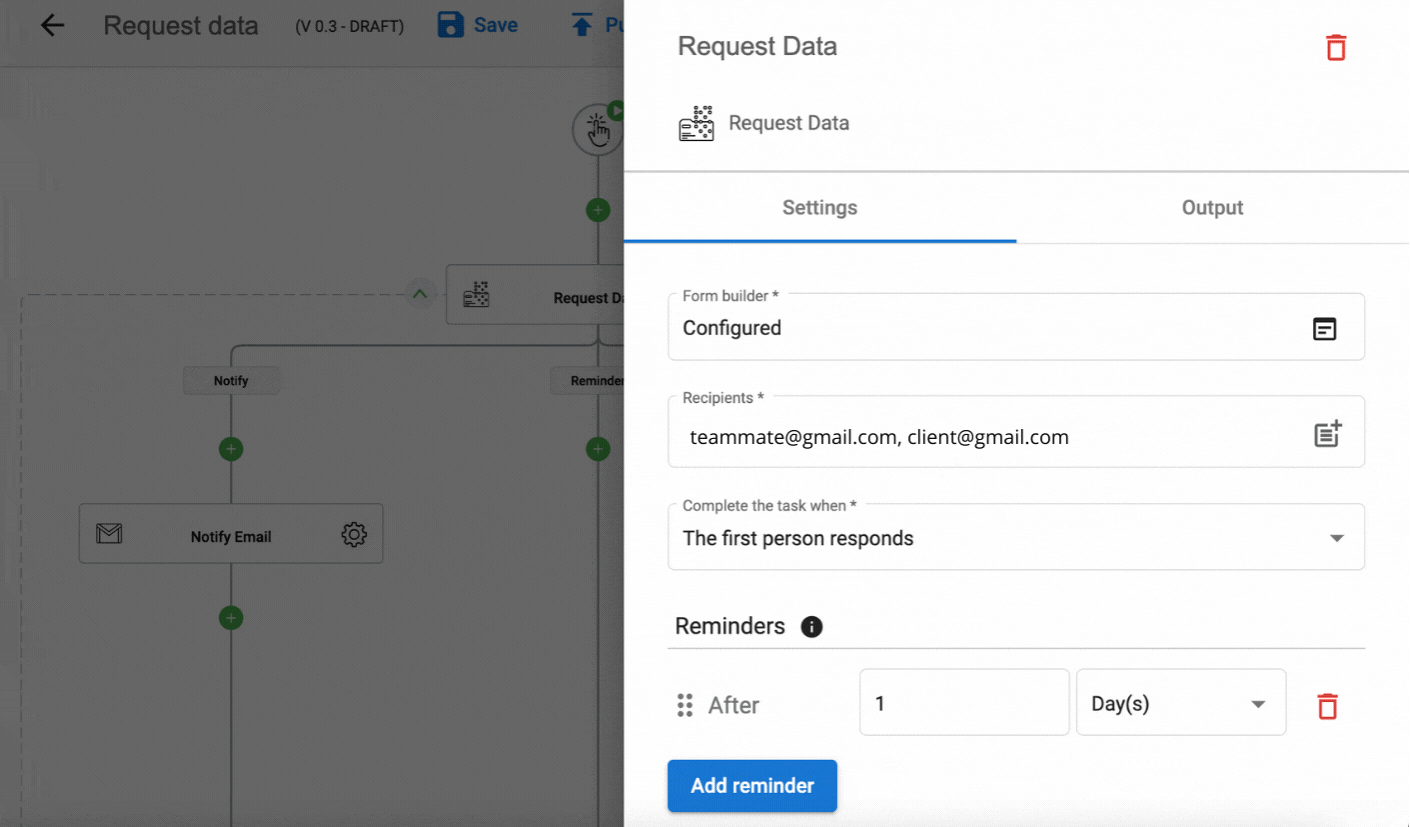Viewport: 1410px width, 827px height.
Task: Open the 'Complete the task when' dropdown
Action: pyautogui.click(x=1016, y=538)
